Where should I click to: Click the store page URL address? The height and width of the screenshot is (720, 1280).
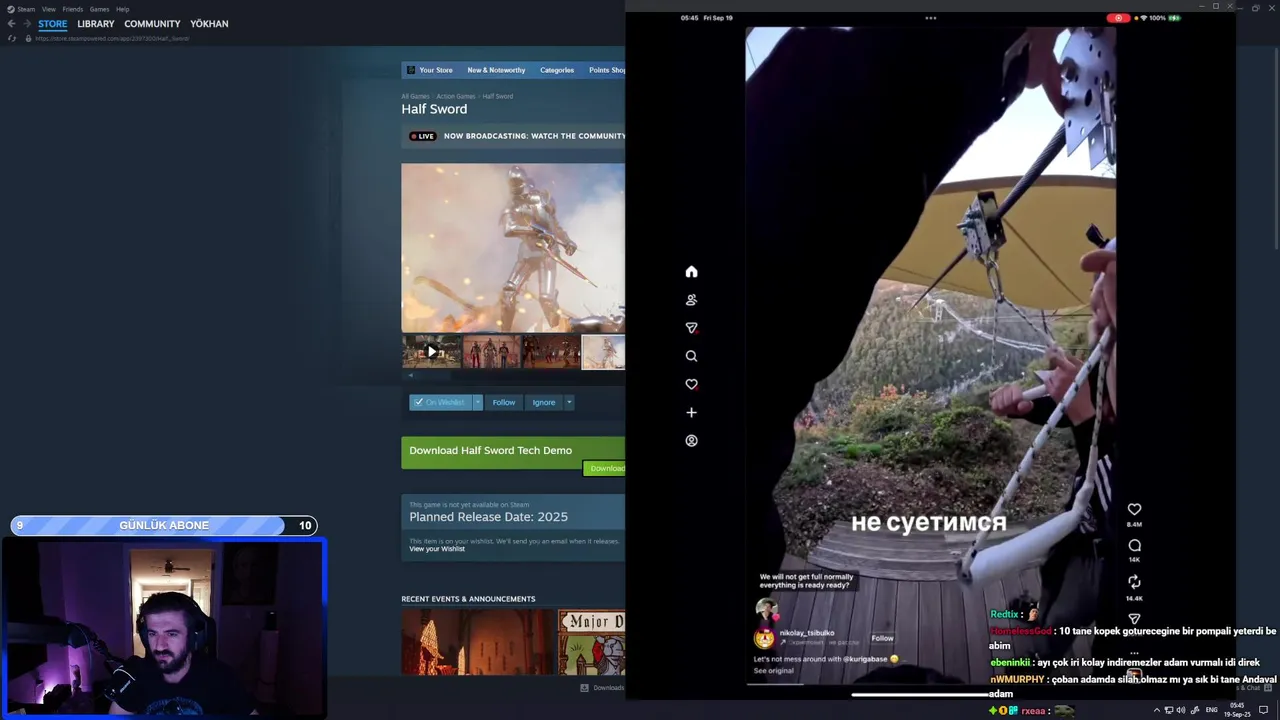tap(112, 38)
